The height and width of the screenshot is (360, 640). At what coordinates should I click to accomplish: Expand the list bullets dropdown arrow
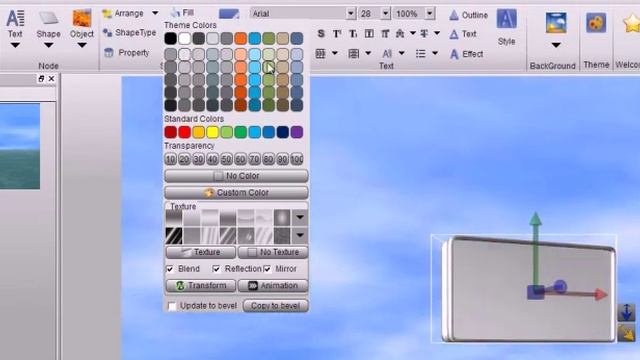click(435, 53)
